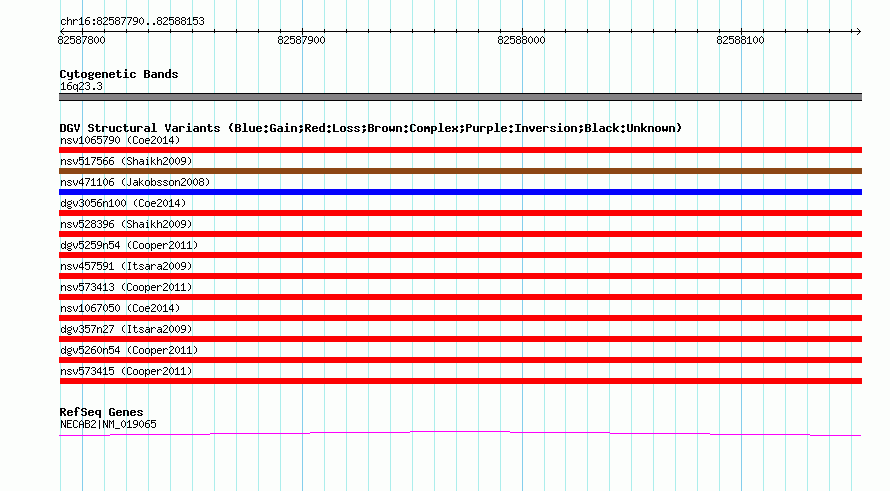Open variant nsv457591 (Itsara2009) label
This screenshot has height=491, width=890.
[x=126, y=266]
